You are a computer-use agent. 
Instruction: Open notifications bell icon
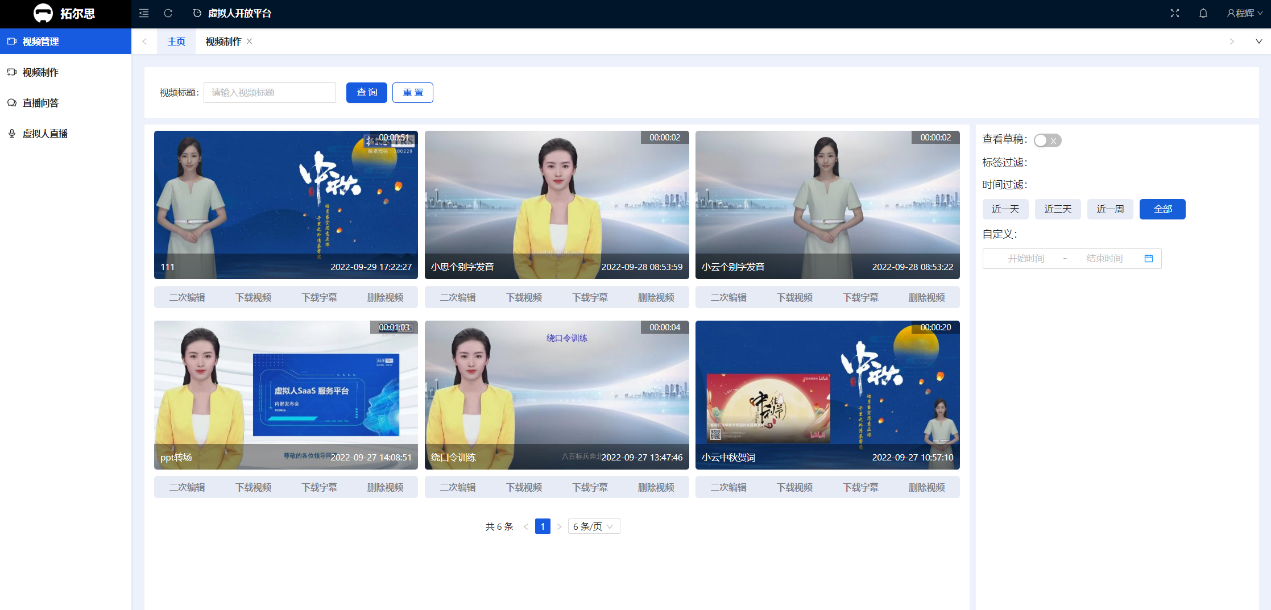click(1203, 13)
